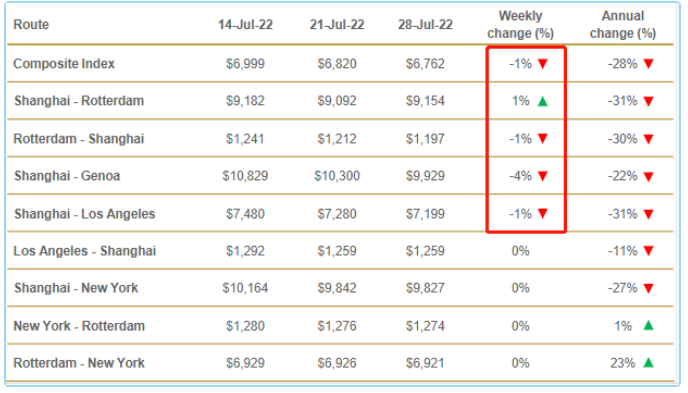
Task: Click the green up arrow for Shanghai - Rotterdam weekly change
Action: point(543,101)
